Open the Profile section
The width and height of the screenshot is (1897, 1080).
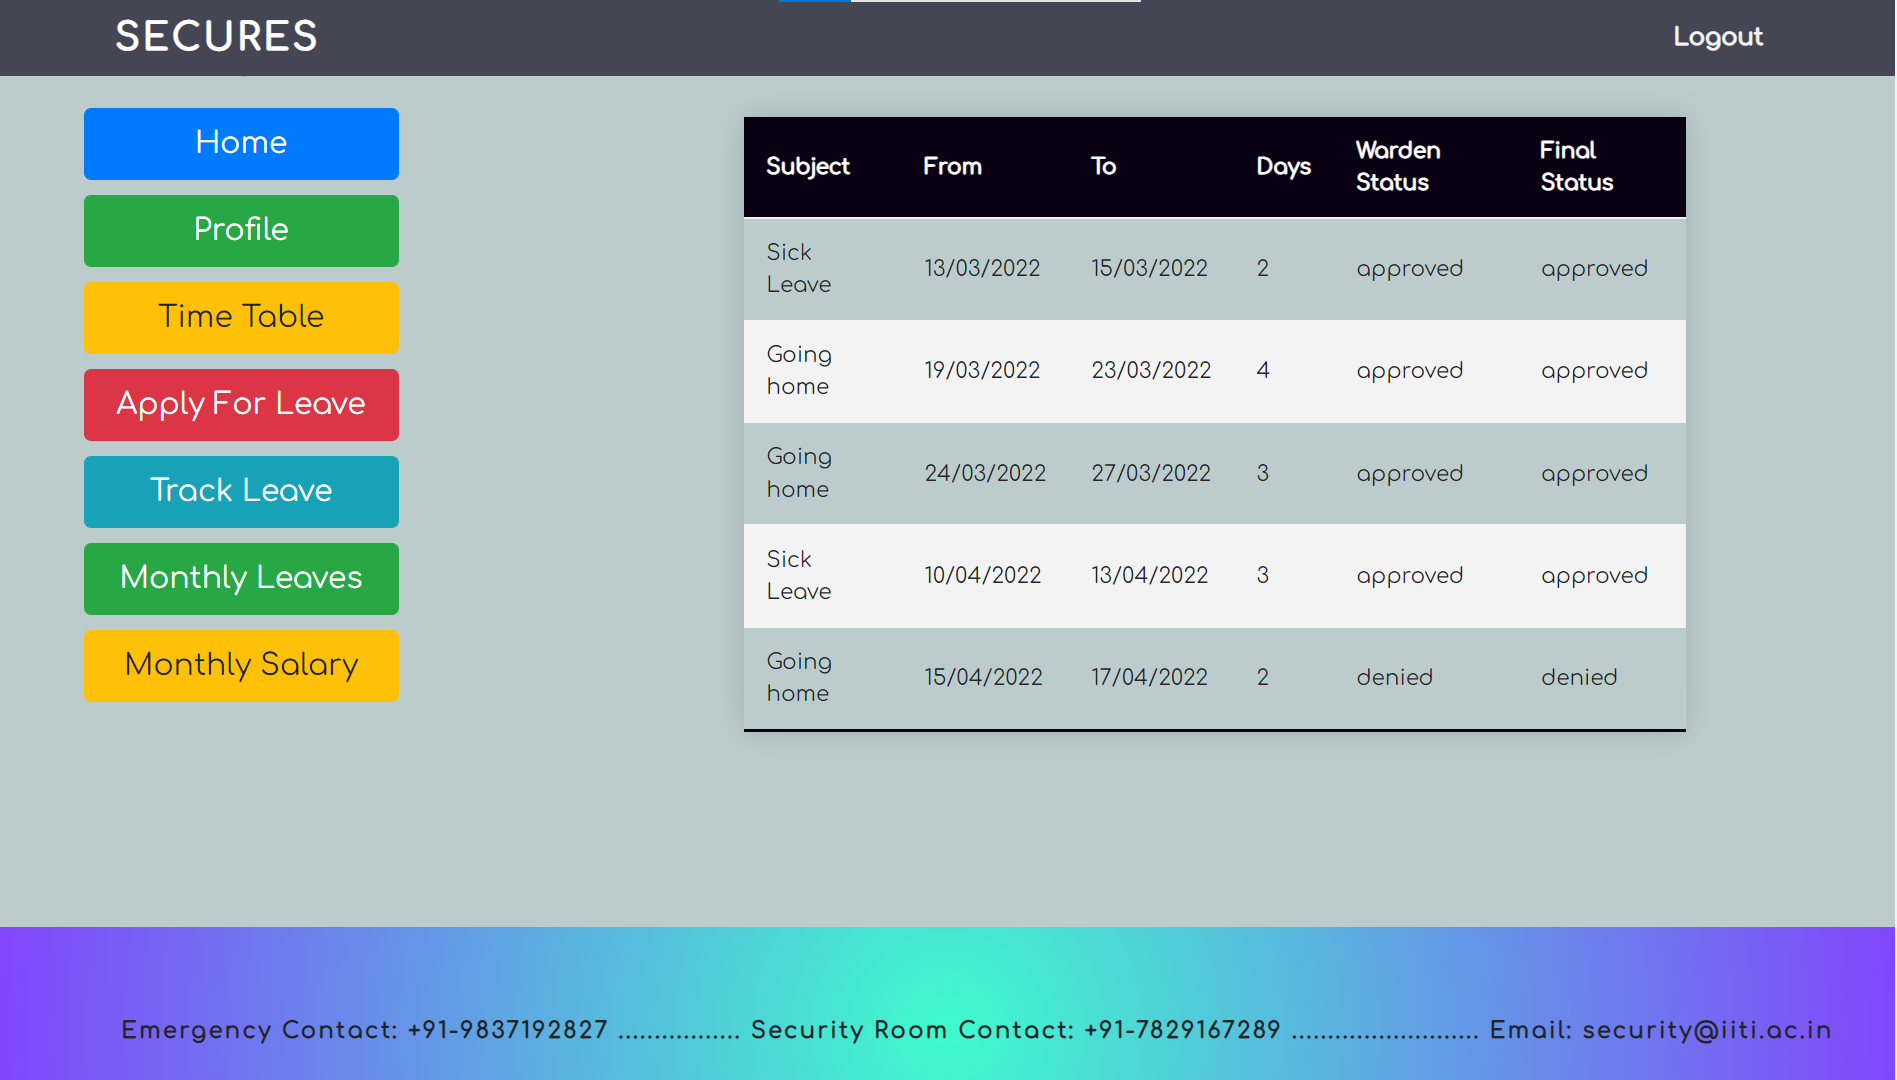point(240,230)
